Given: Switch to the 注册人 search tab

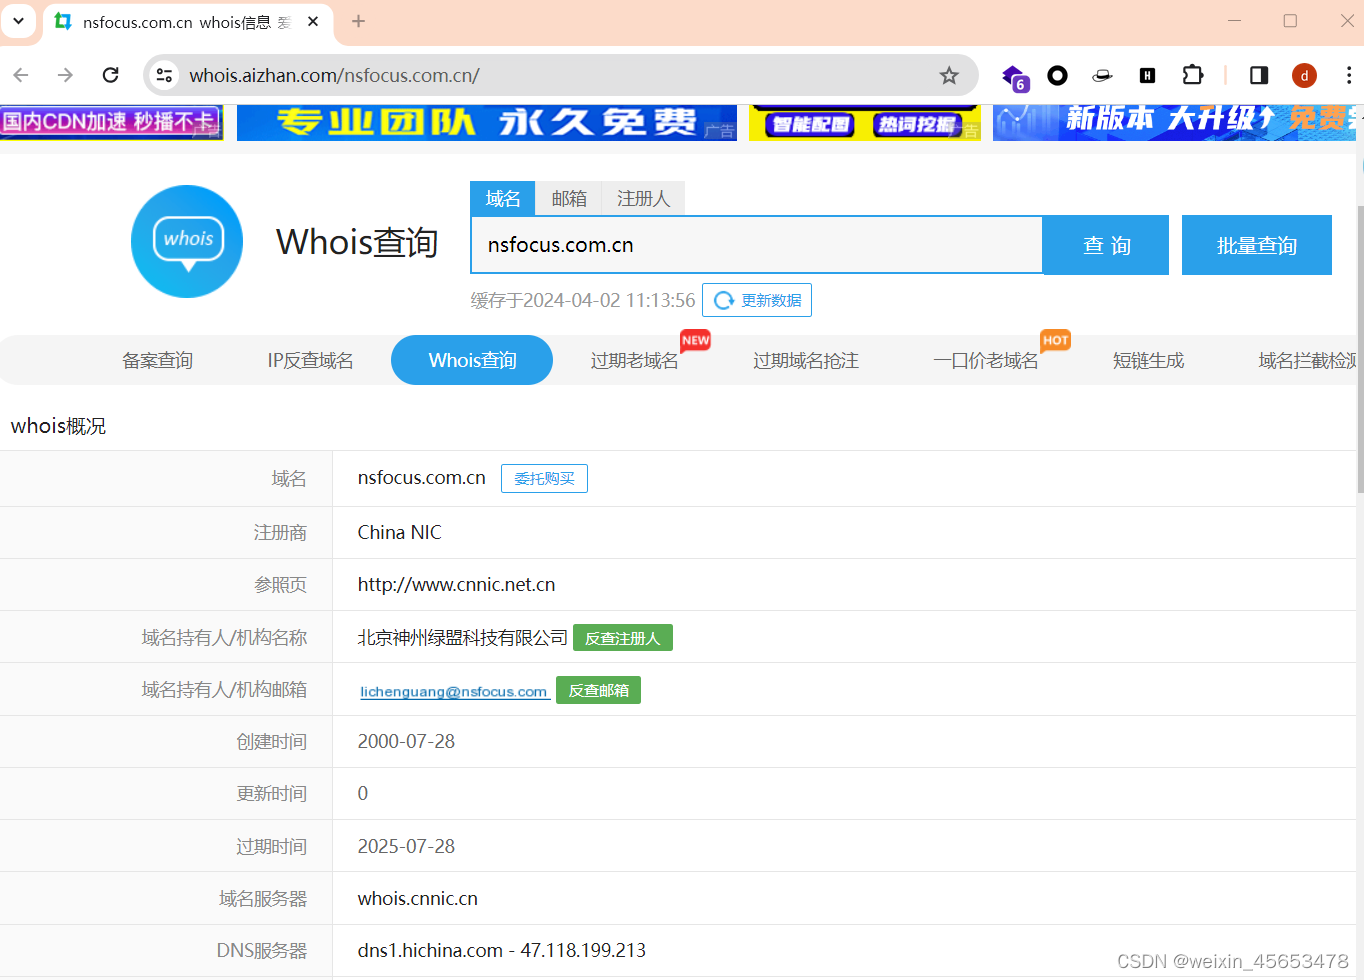Looking at the screenshot, I should coord(643,198).
